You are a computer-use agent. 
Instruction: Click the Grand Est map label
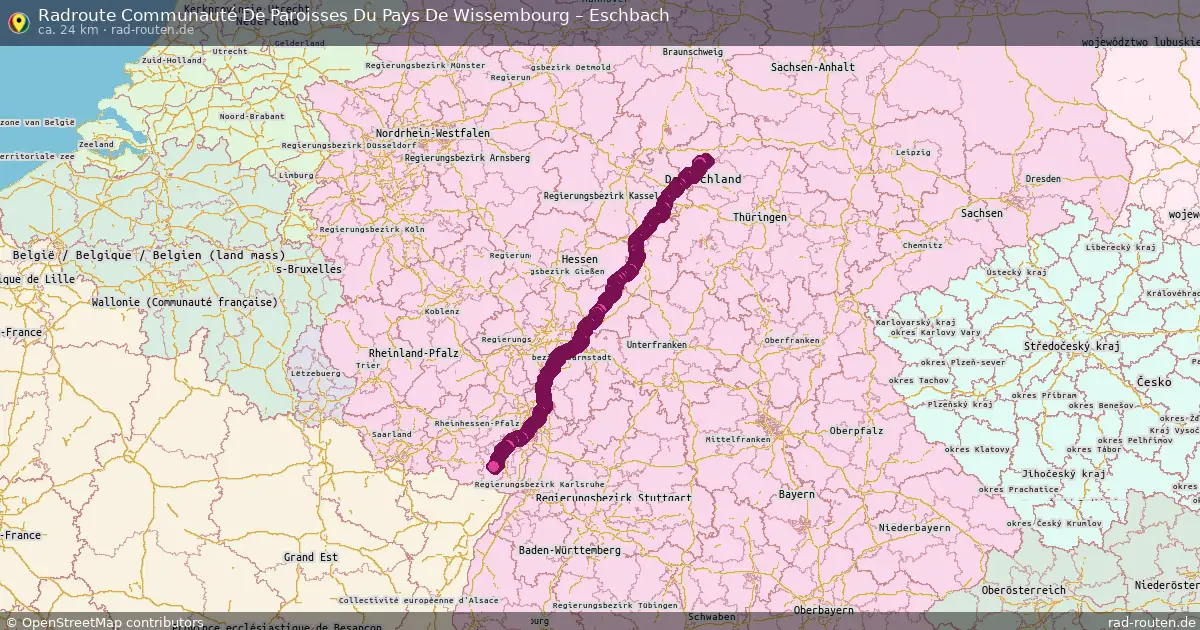pos(311,557)
